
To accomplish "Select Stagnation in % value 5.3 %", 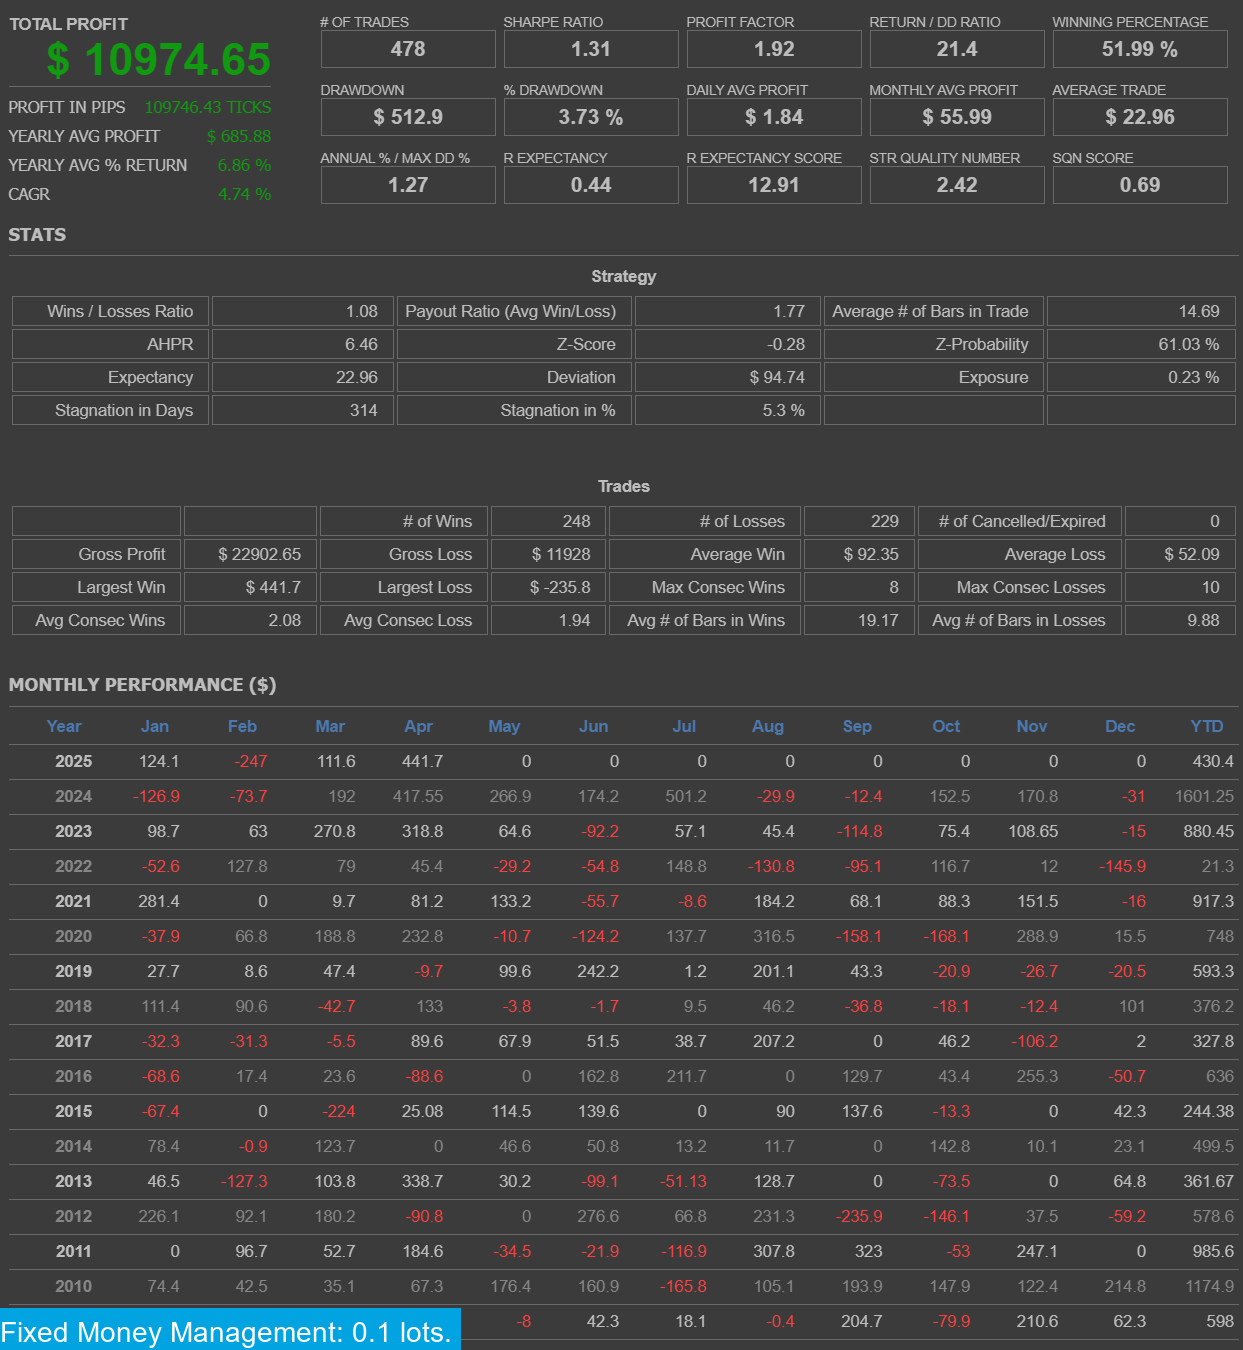I will (727, 410).
